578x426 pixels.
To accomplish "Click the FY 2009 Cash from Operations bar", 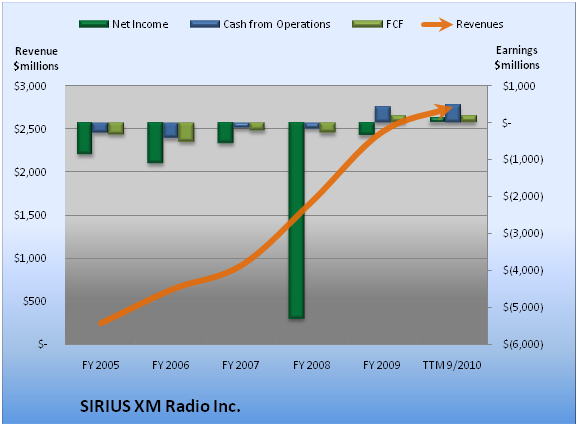I will click(383, 114).
